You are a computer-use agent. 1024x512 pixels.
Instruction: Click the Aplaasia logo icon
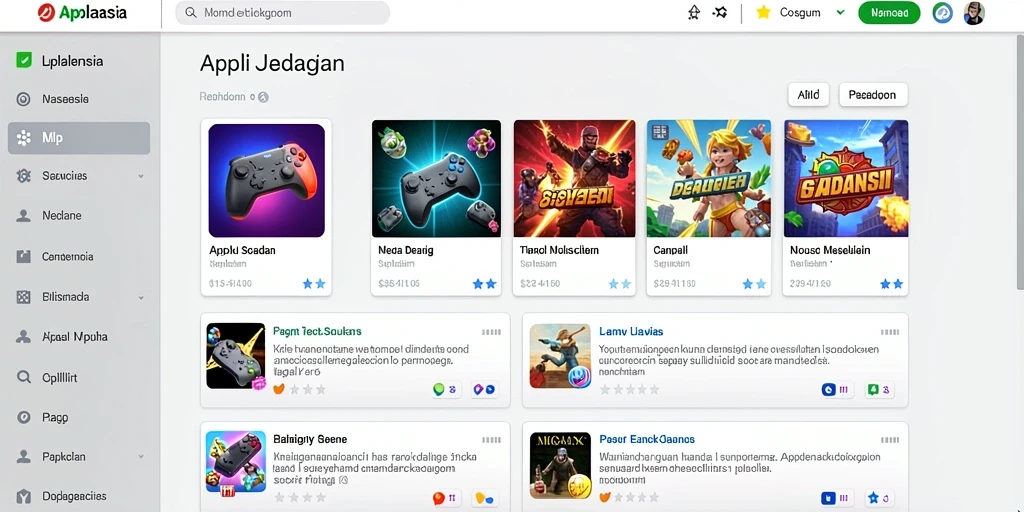(47, 12)
